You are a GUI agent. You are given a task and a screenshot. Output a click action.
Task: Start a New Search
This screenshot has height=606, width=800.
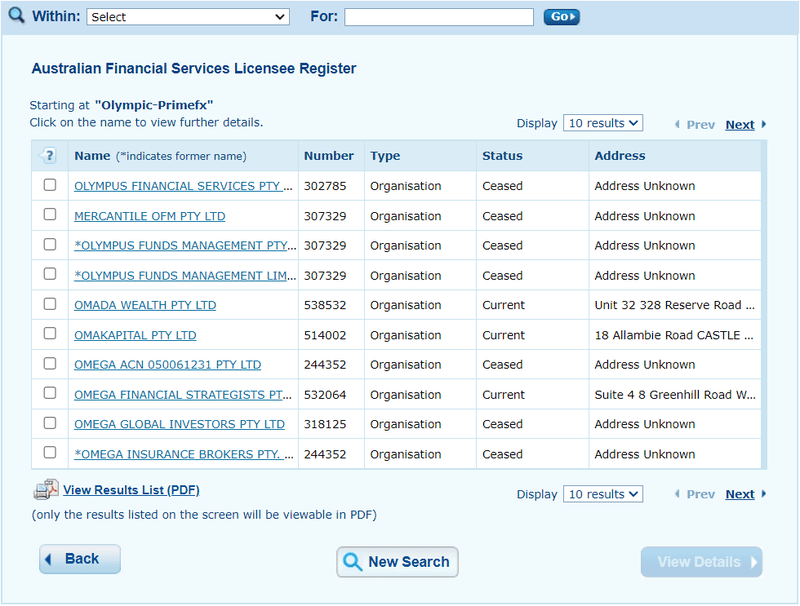tap(397, 562)
